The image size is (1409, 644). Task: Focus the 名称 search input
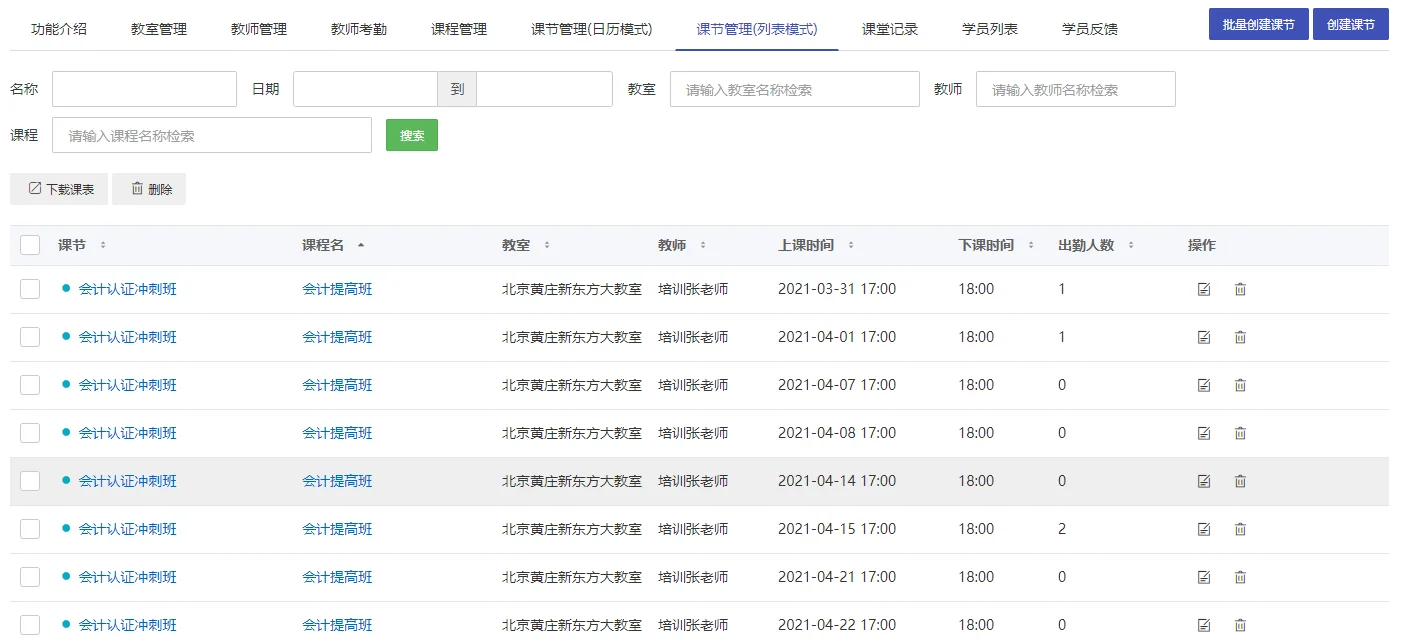(144, 89)
